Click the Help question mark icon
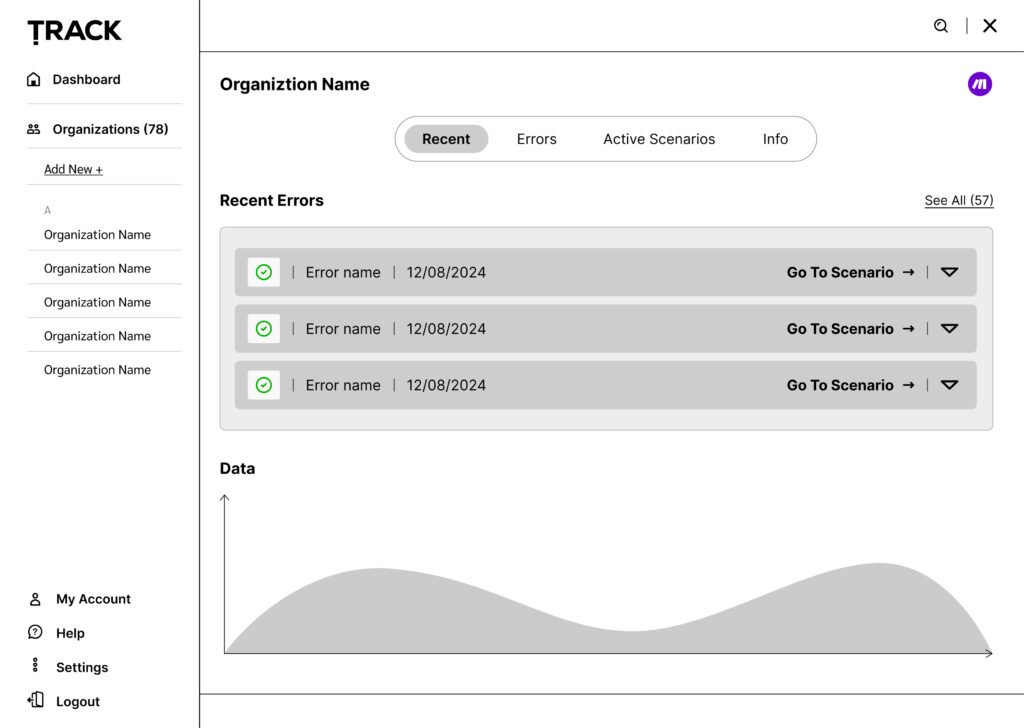Screen dimensions: 1024x728 pyautogui.click(x=35, y=633)
